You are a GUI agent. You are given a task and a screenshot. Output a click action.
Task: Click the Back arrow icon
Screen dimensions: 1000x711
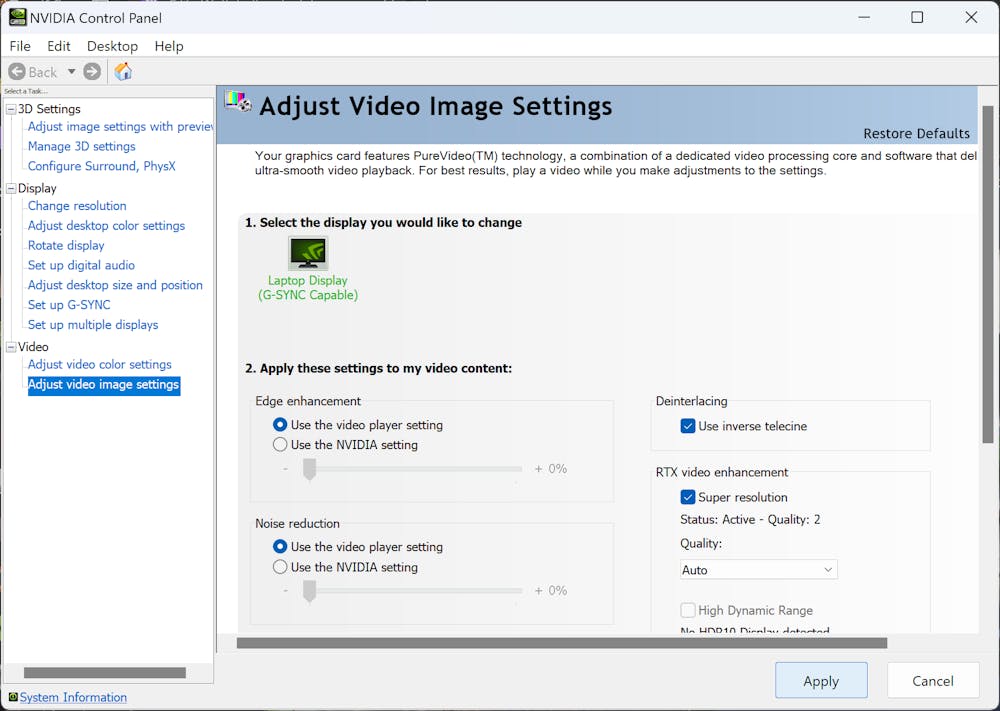(17, 71)
